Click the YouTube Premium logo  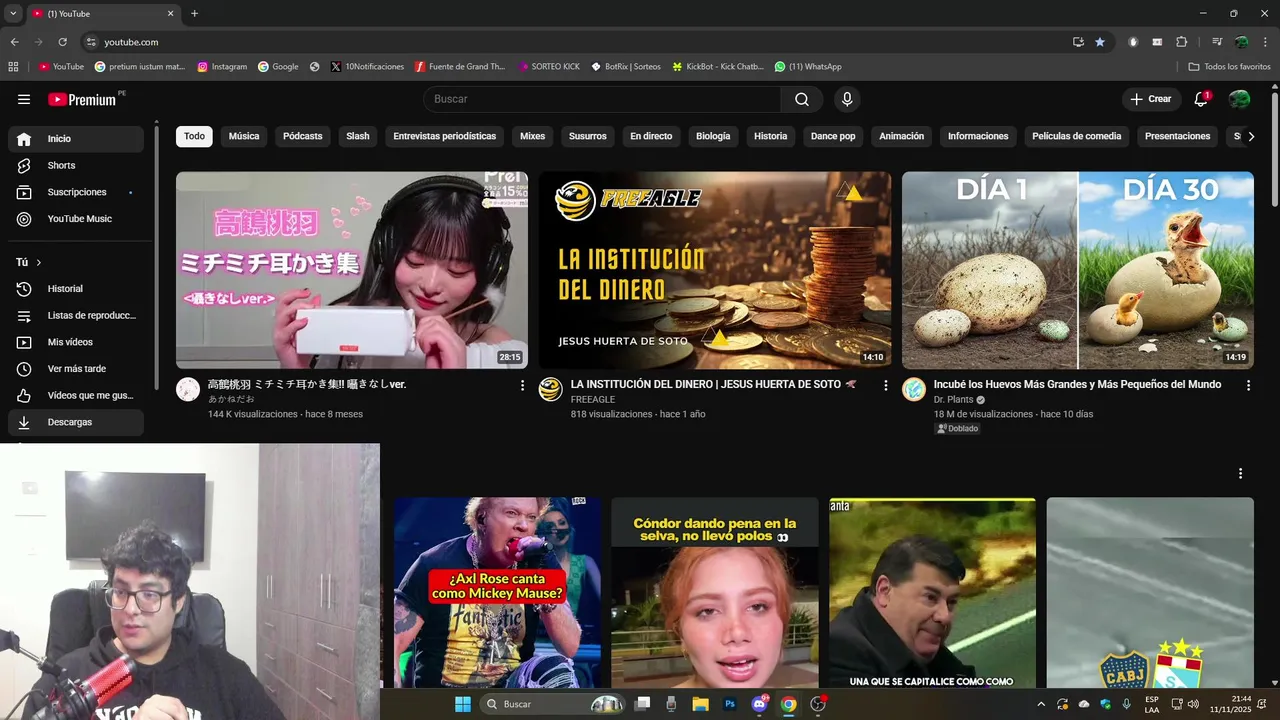pos(84,99)
